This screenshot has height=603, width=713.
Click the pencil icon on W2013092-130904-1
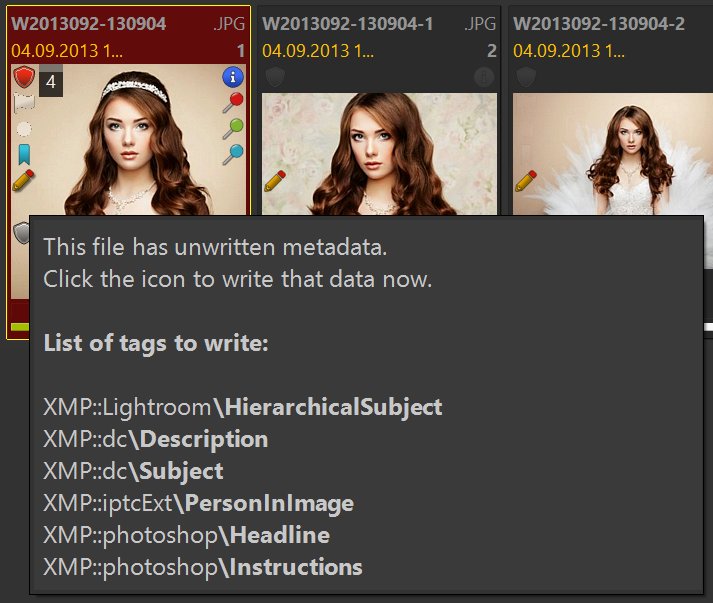[x=275, y=181]
